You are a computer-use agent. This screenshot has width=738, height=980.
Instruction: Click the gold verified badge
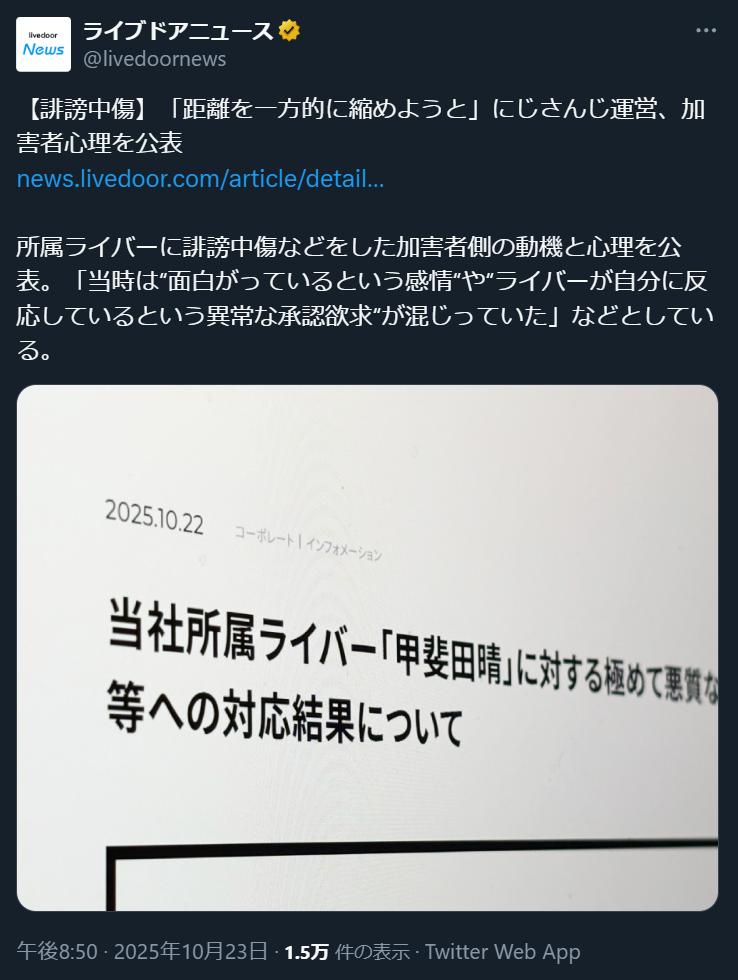289,30
